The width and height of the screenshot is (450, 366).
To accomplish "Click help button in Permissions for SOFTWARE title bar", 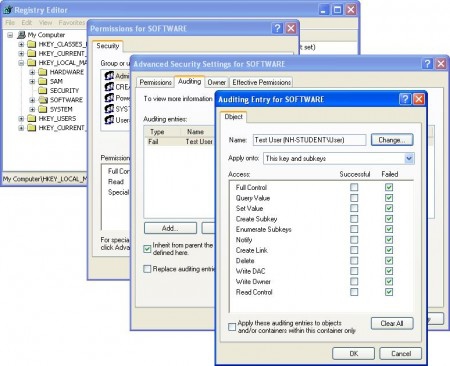I will [277, 28].
